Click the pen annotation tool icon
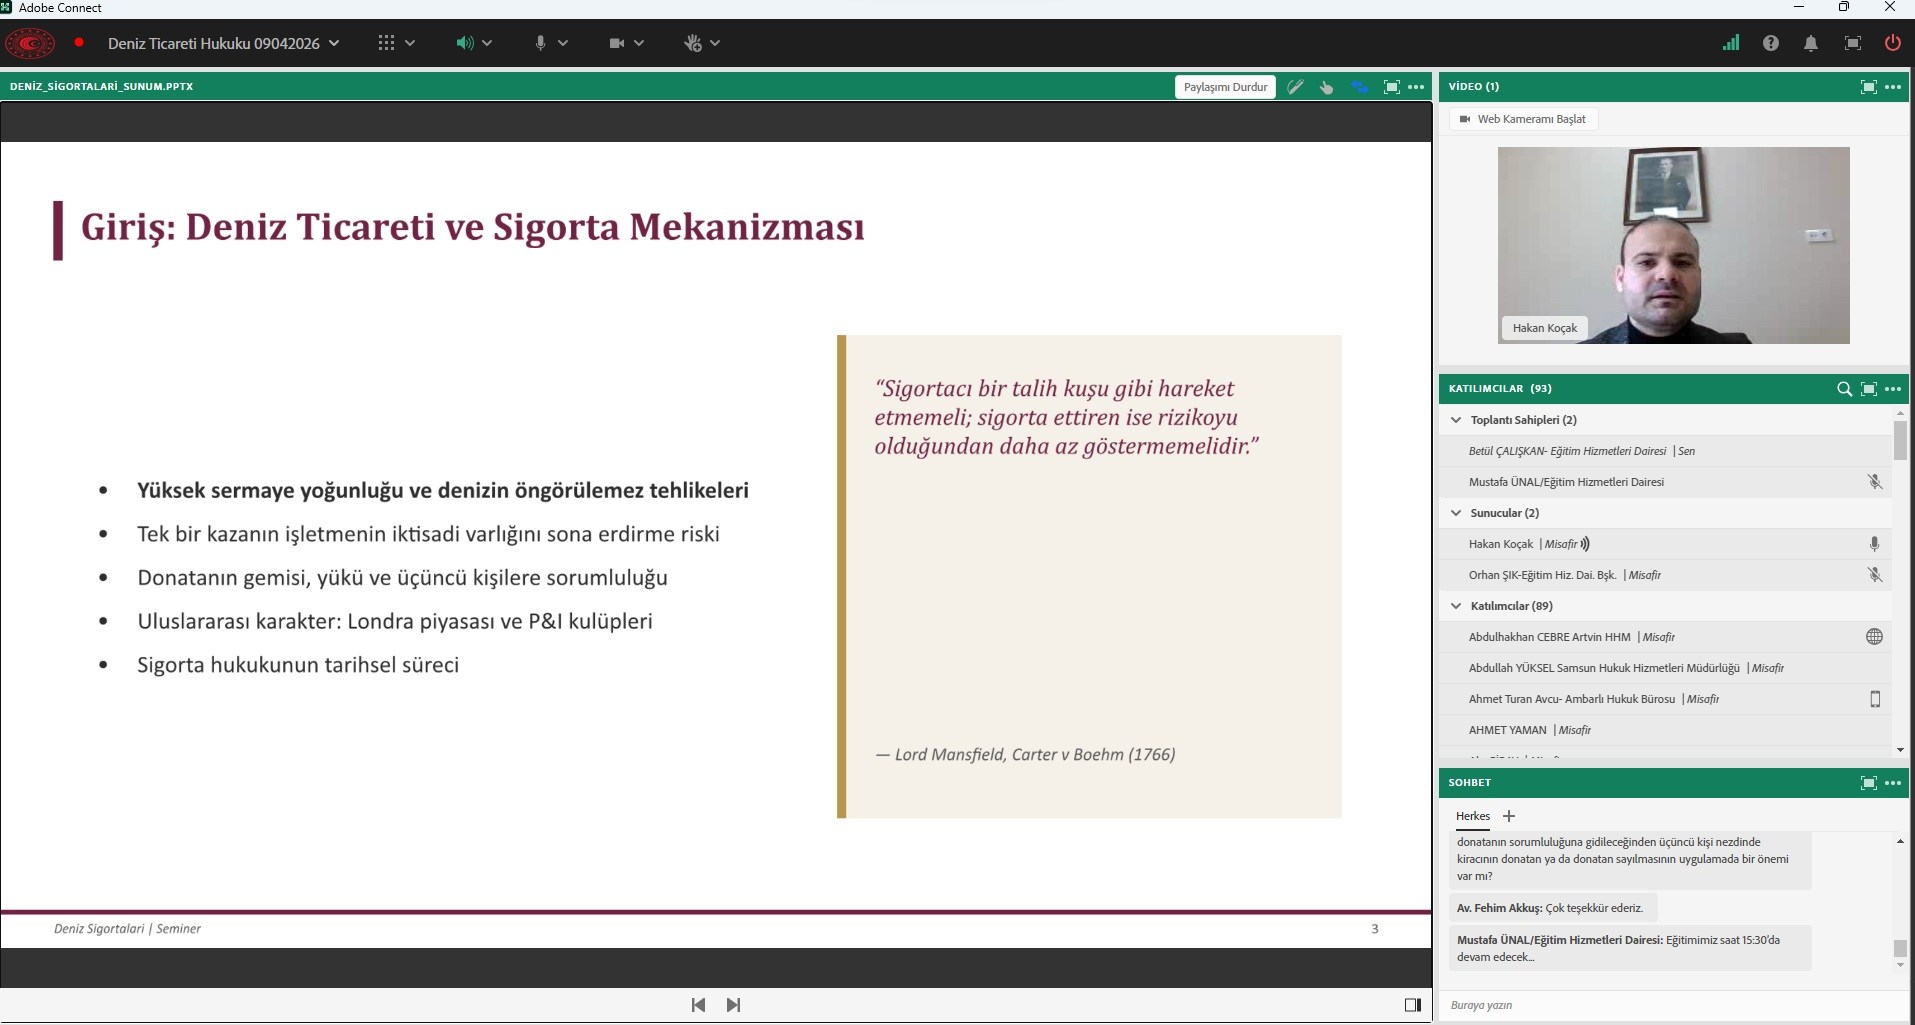This screenshot has height=1025, width=1915. click(x=1295, y=87)
